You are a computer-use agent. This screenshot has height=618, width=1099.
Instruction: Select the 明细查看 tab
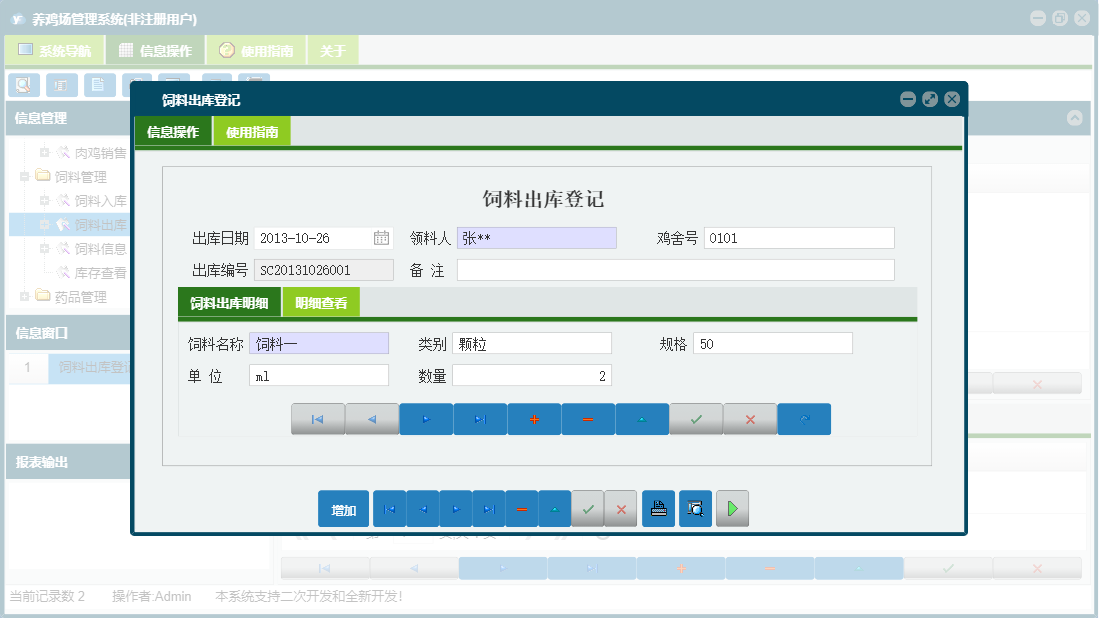click(321, 303)
